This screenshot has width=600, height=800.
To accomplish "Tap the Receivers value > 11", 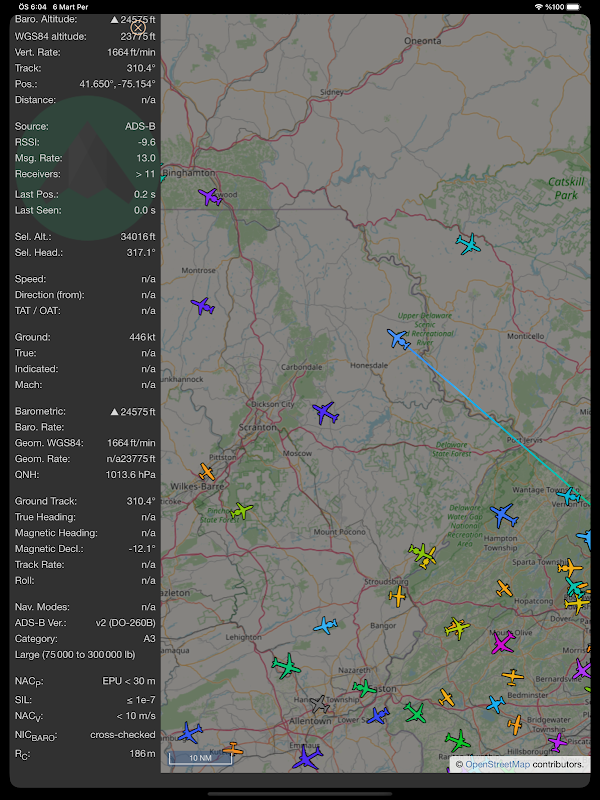I will [x=145, y=173].
